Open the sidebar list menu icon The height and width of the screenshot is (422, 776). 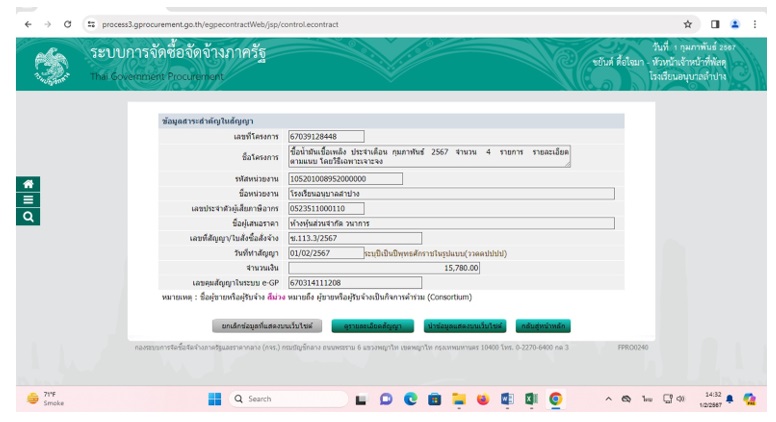pos(28,200)
